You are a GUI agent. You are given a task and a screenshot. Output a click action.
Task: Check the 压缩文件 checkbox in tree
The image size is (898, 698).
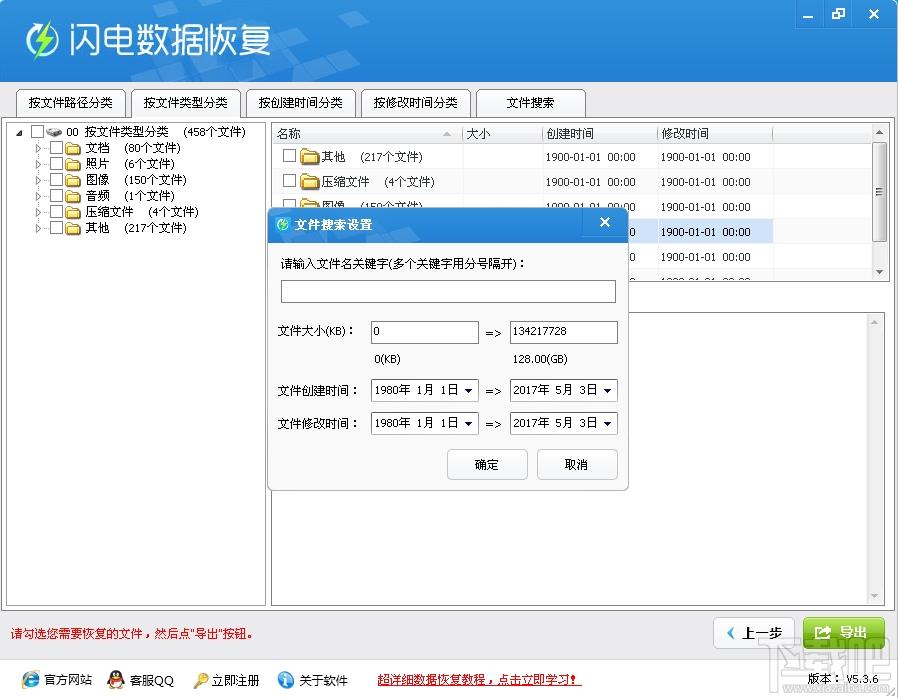56,212
